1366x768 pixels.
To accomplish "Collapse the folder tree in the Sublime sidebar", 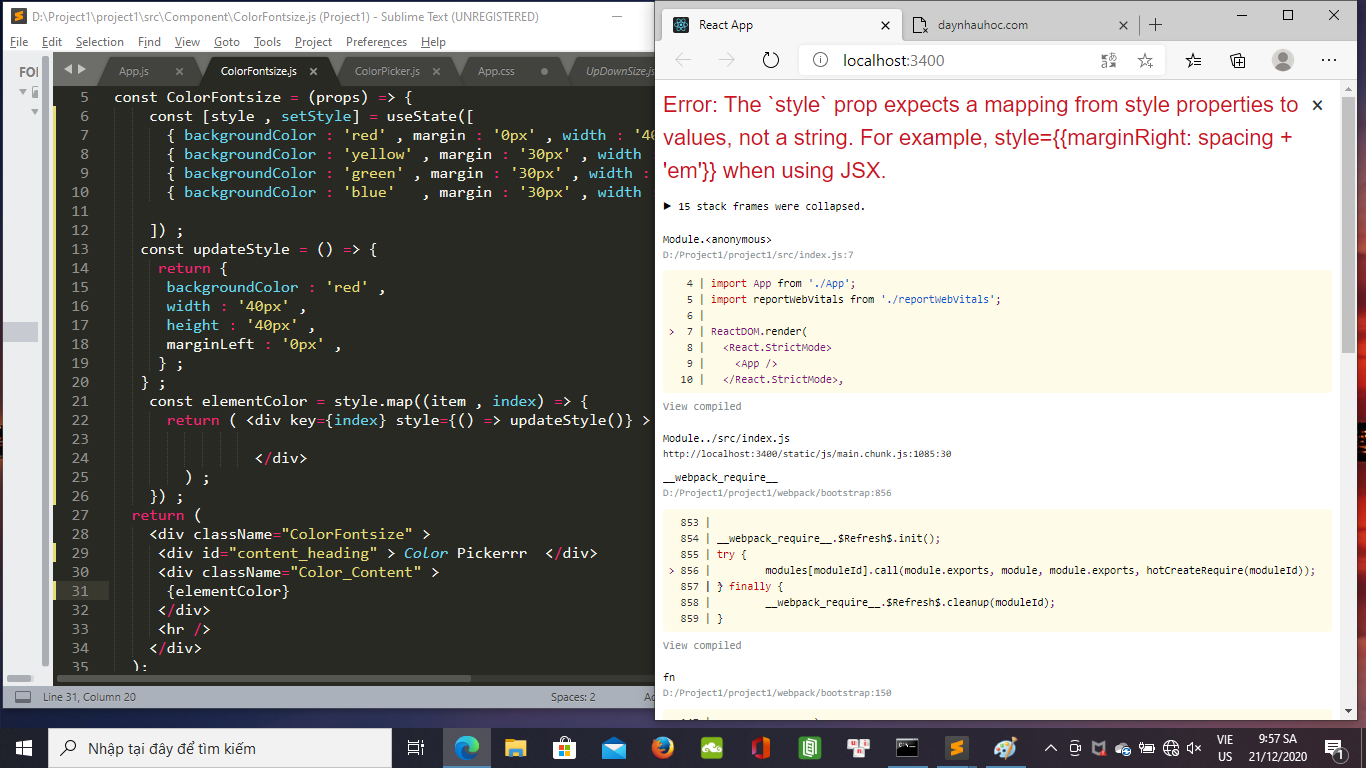I will pos(23,92).
